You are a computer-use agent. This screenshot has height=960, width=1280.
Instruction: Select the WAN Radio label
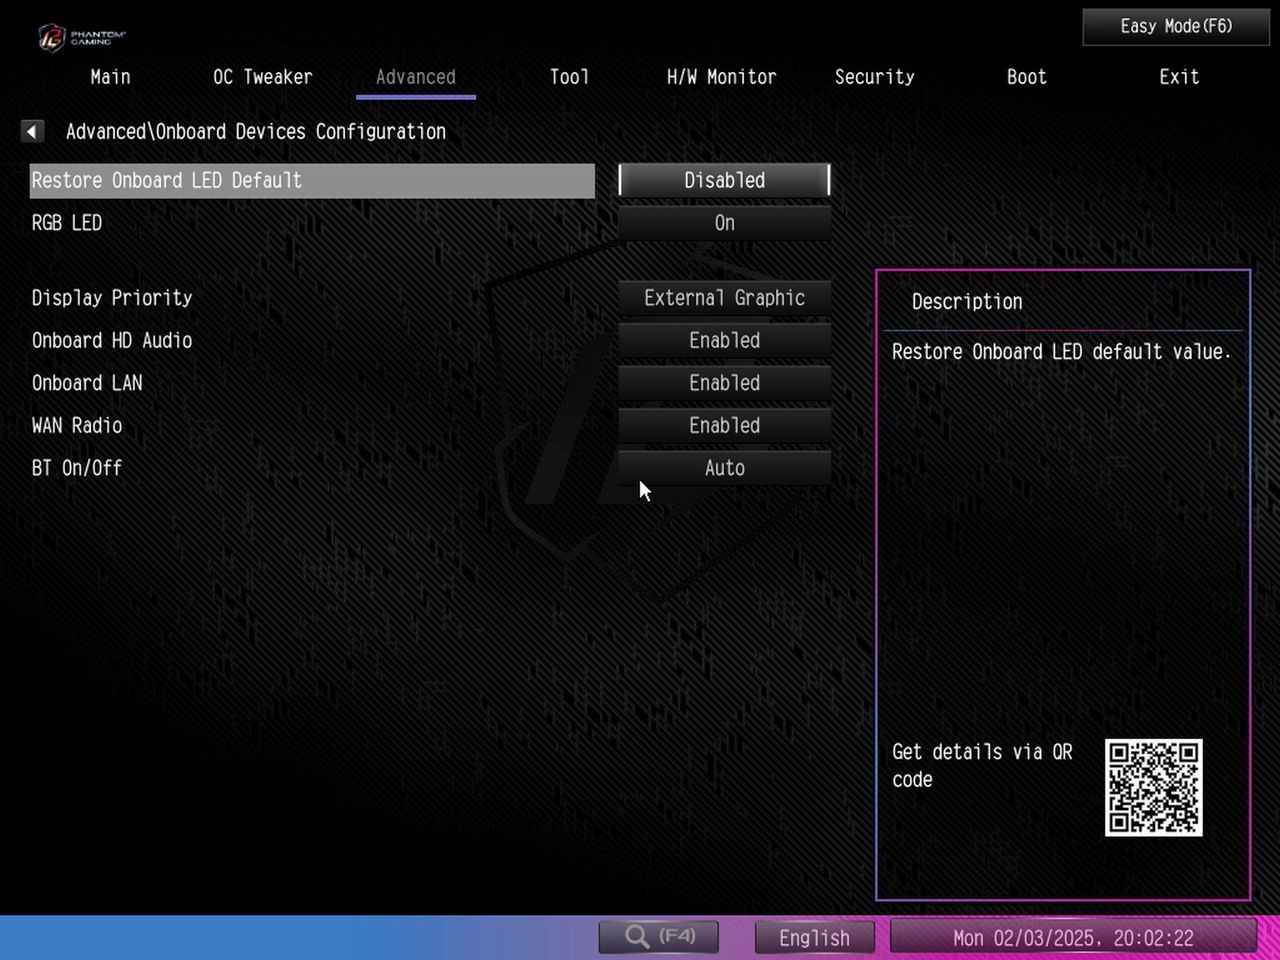tap(77, 426)
